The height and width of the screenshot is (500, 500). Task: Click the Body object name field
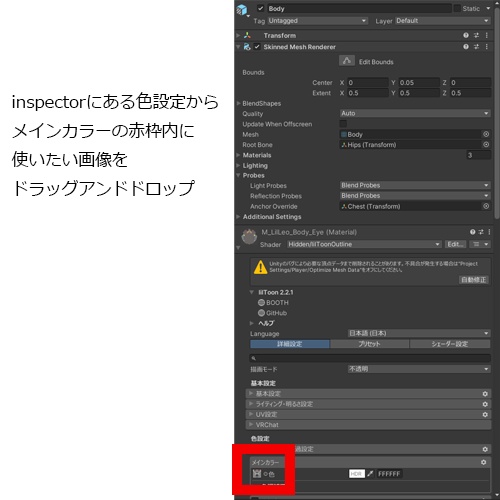tap(359, 8)
